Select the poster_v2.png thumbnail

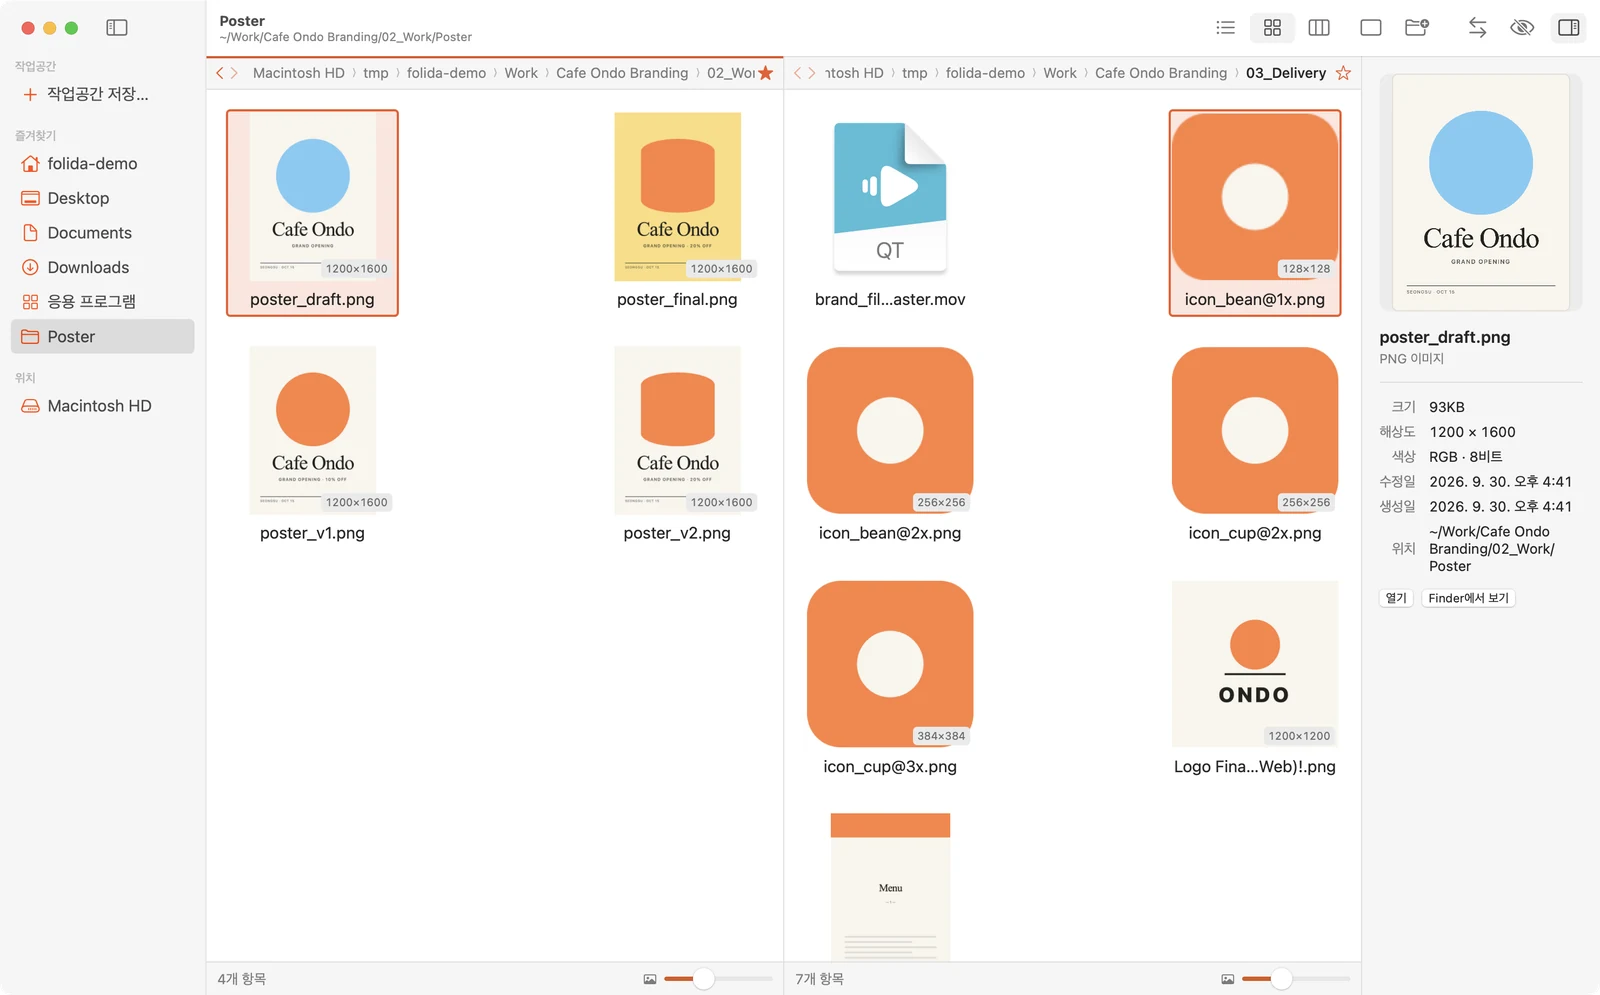677,430
